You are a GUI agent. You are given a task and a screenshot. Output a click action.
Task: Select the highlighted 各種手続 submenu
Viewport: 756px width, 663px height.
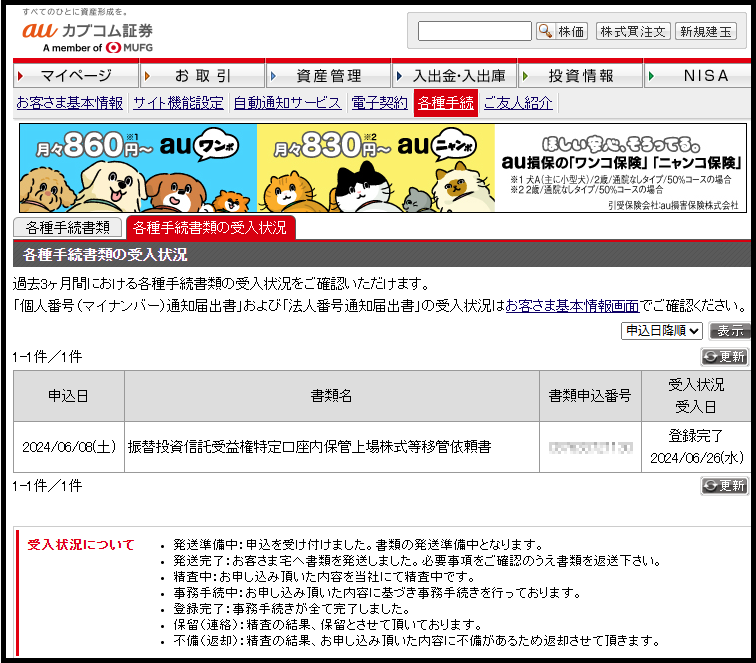point(446,103)
